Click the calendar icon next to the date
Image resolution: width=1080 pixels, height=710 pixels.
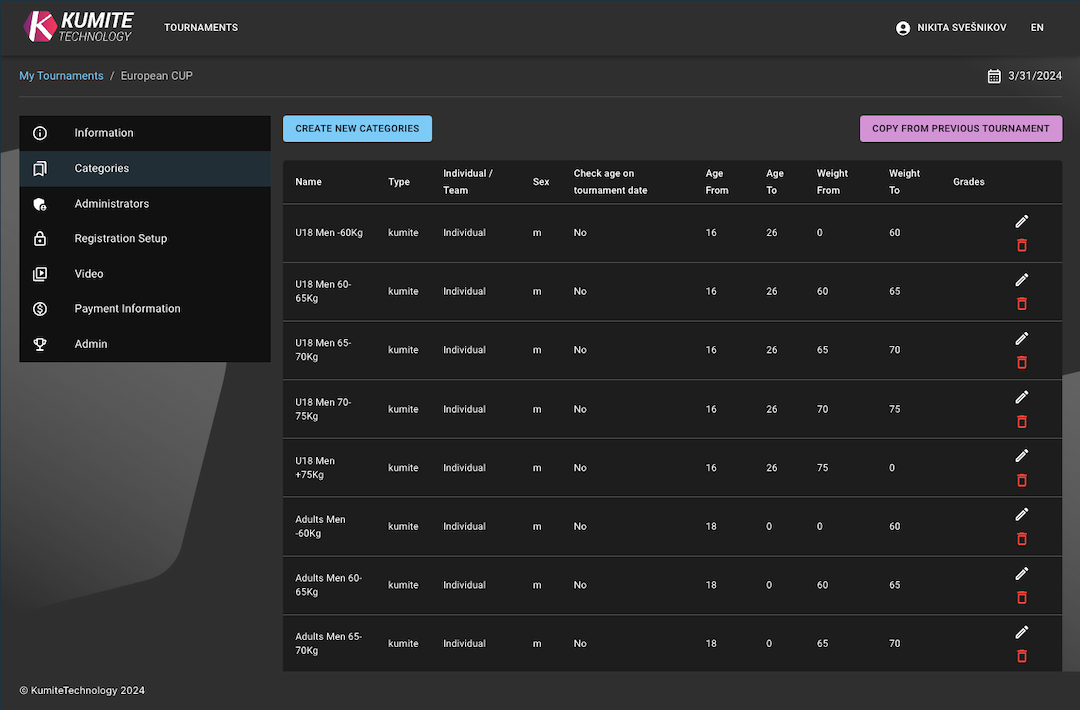coord(994,75)
